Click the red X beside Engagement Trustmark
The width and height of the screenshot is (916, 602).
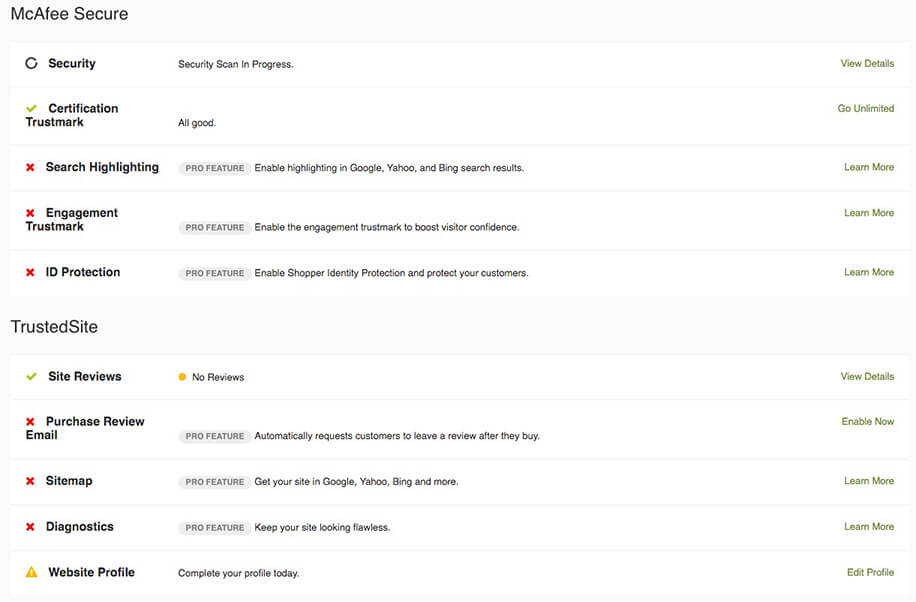(30, 213)
